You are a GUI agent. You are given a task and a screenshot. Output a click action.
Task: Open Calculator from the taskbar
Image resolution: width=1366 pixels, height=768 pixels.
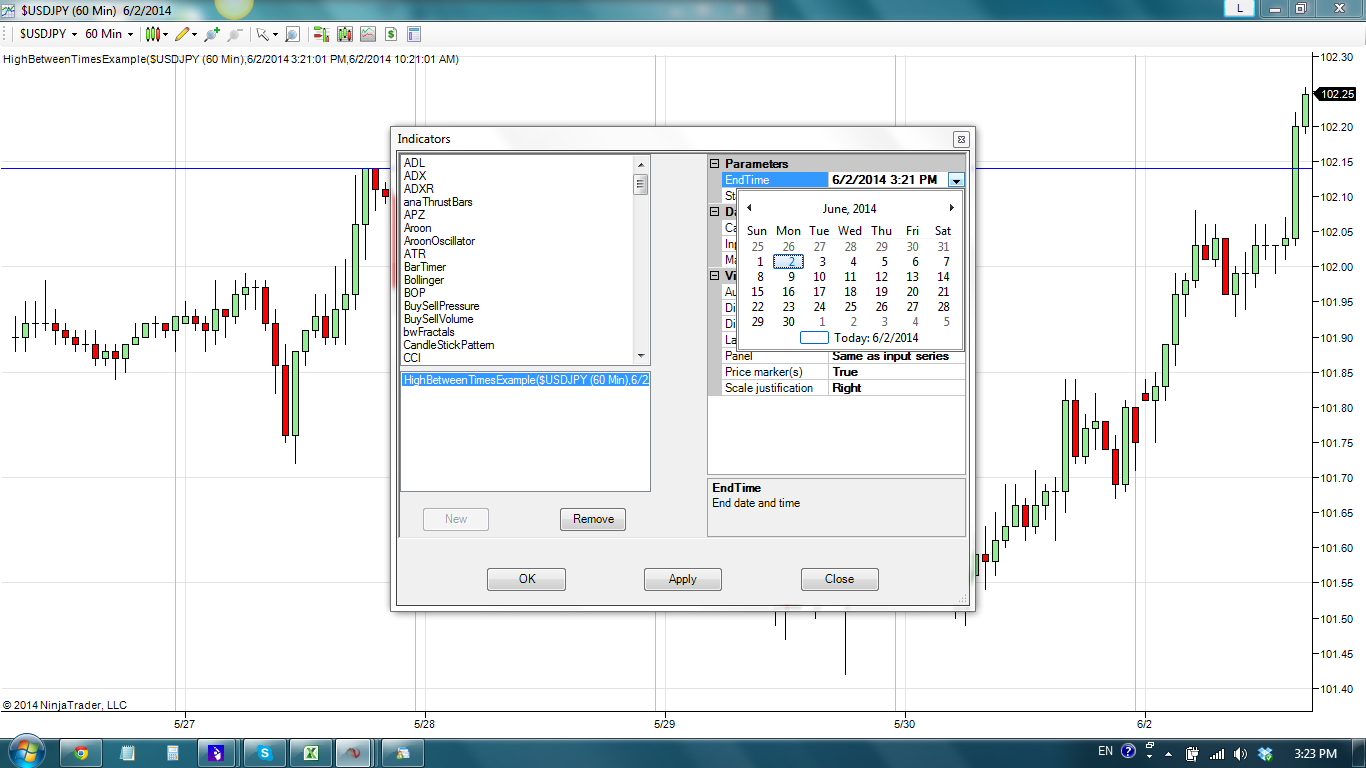tap(173, 753)
